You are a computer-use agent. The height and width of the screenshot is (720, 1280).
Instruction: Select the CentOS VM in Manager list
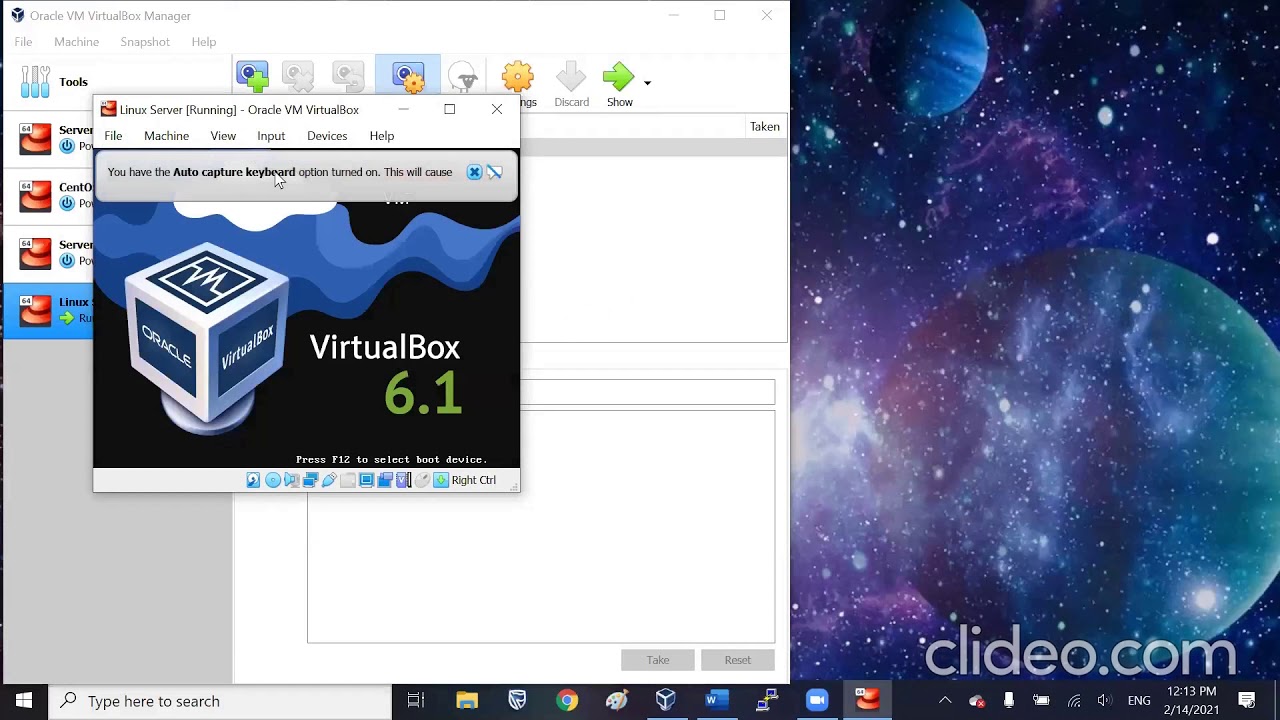point(50,196)
